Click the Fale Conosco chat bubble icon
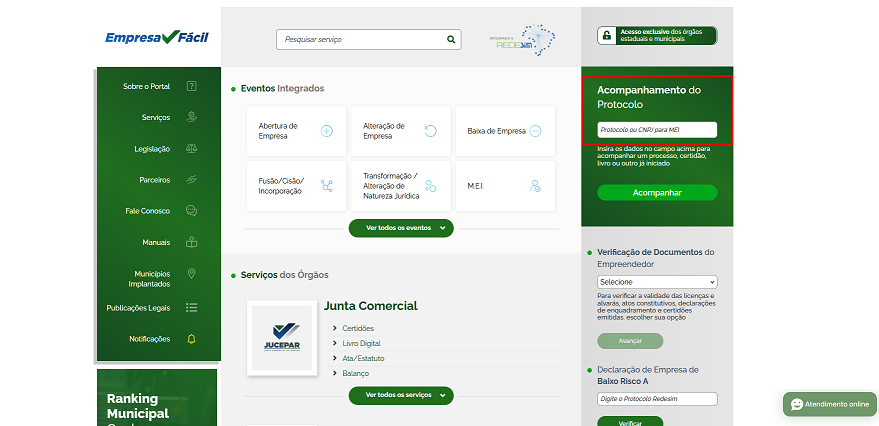Screen dimensions: 879x426 tap(192, 211)
